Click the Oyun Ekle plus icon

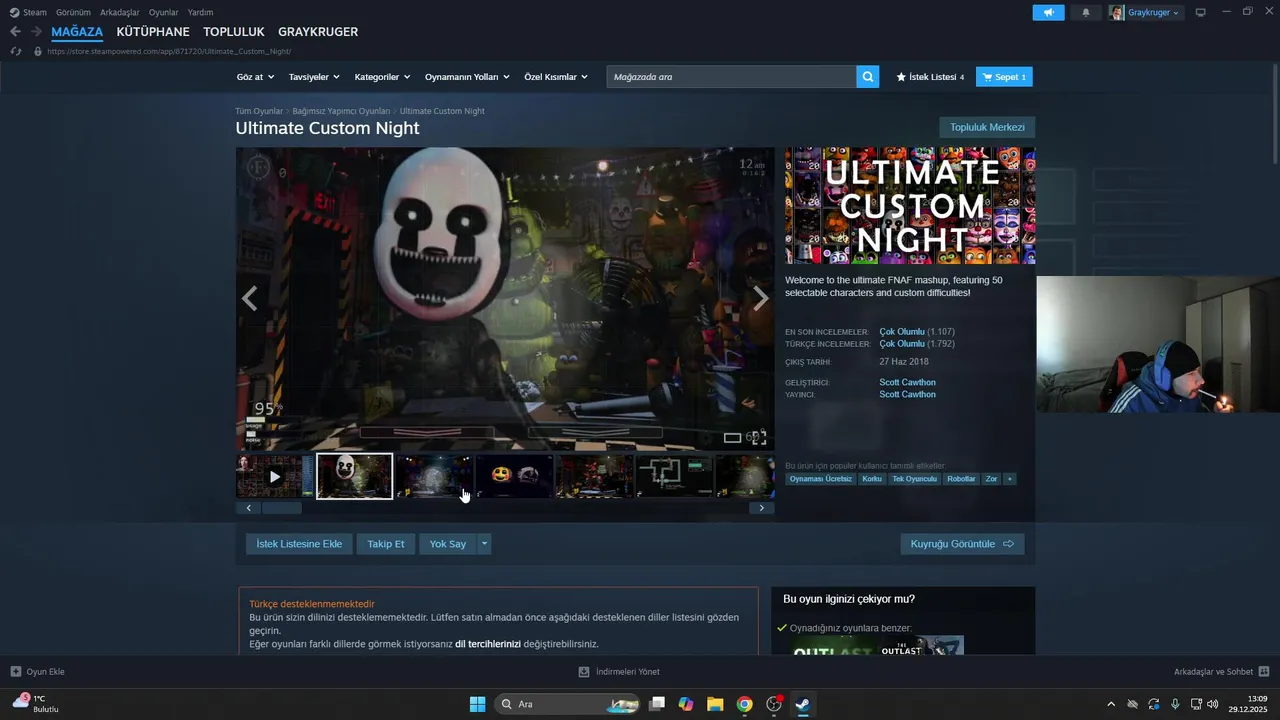16,672
